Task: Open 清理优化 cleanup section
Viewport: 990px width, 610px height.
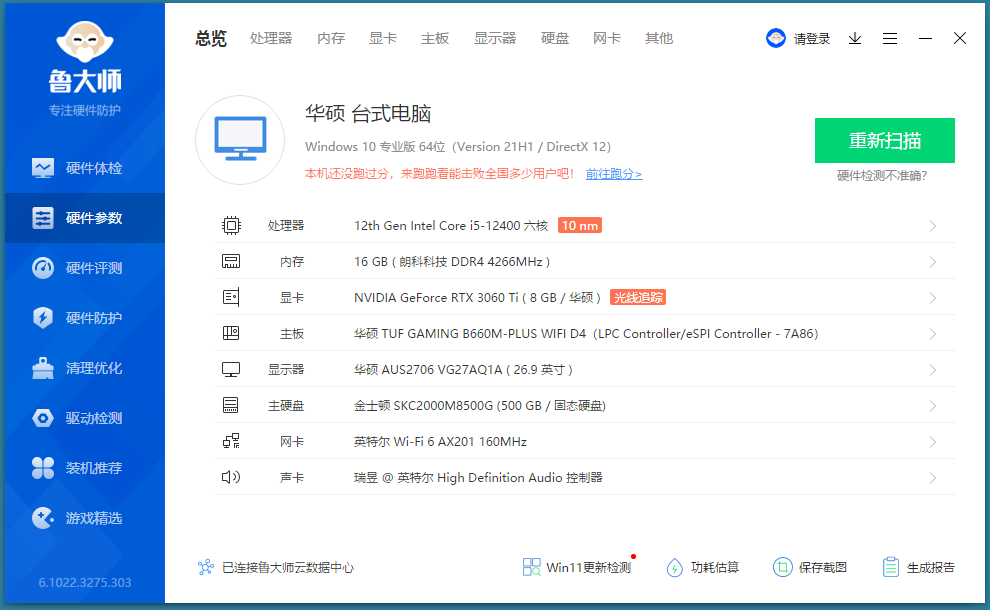Action: pyautogui.click(x=85, y=368)
